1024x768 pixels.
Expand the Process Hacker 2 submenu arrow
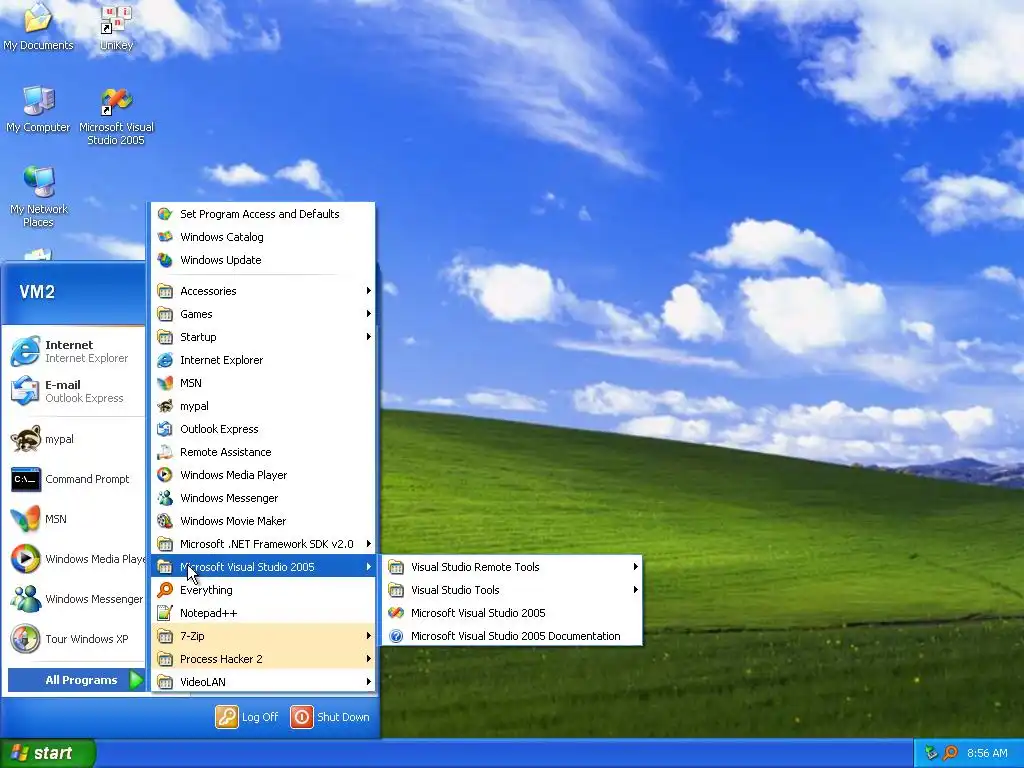coord(368,659)
